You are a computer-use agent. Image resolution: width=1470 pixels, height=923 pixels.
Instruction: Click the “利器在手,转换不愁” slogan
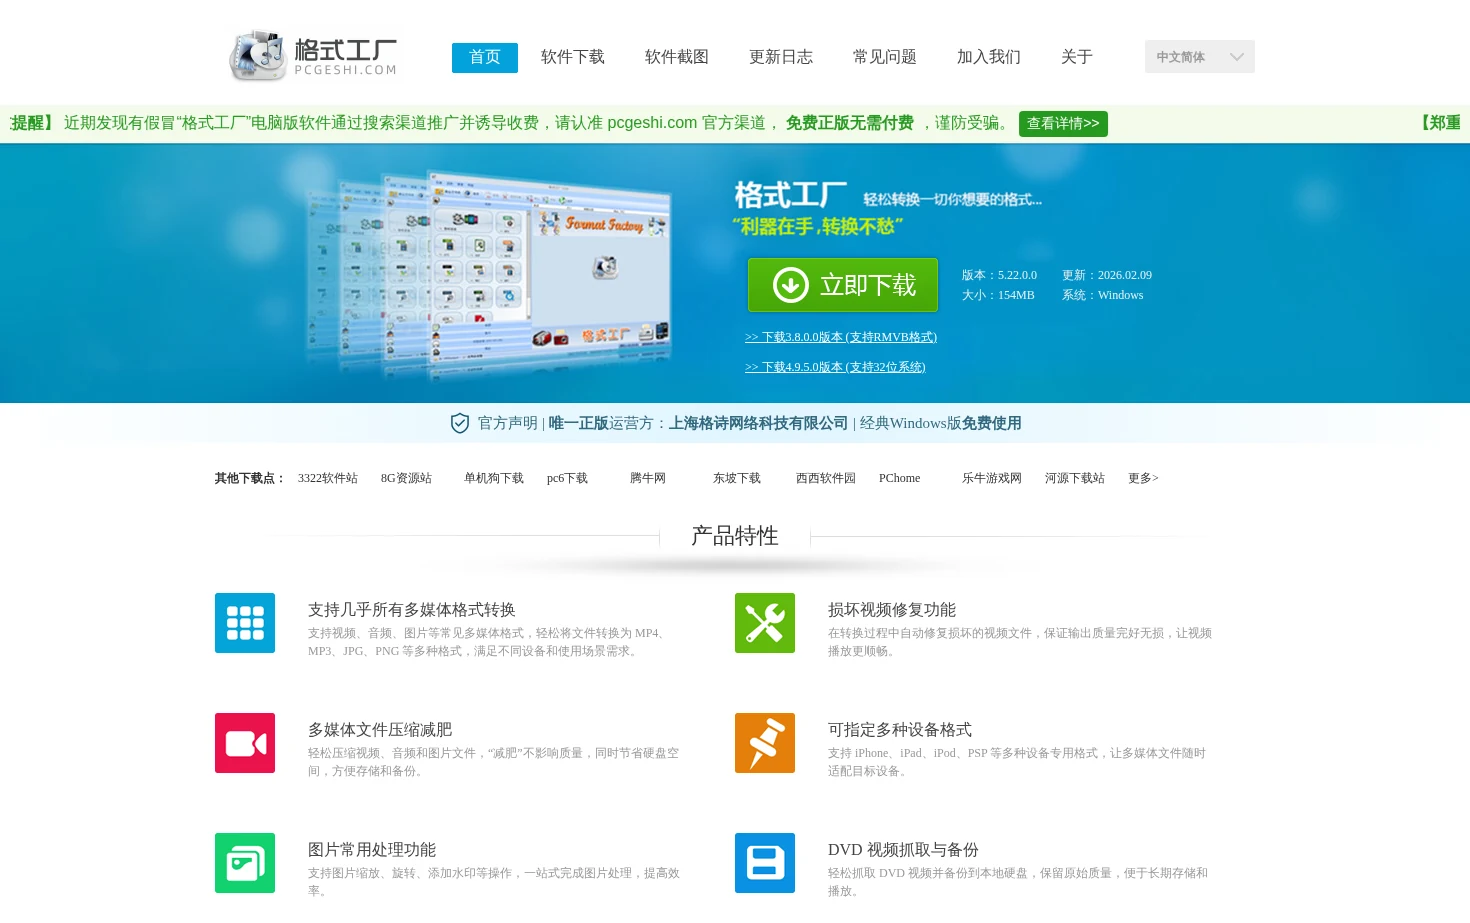[818, 227]
